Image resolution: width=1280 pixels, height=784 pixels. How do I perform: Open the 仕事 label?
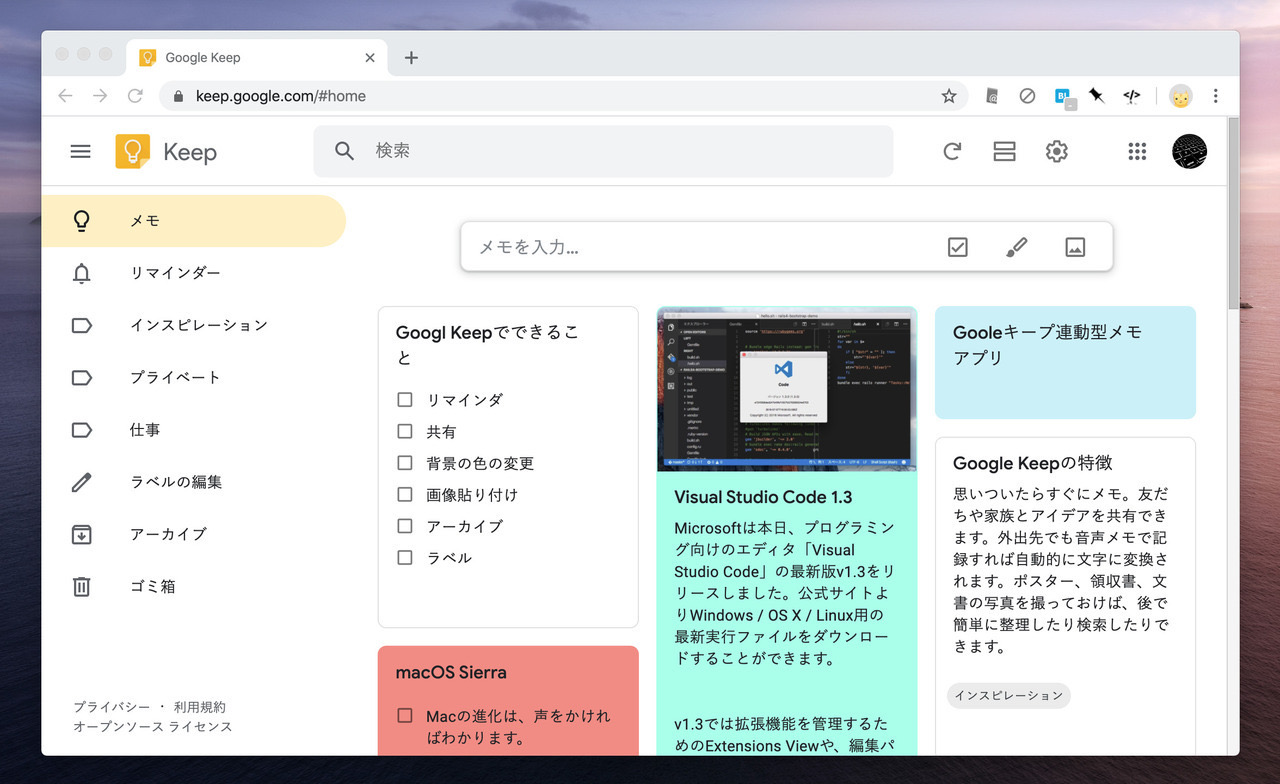pyautogui.click(x=194, y=429)
